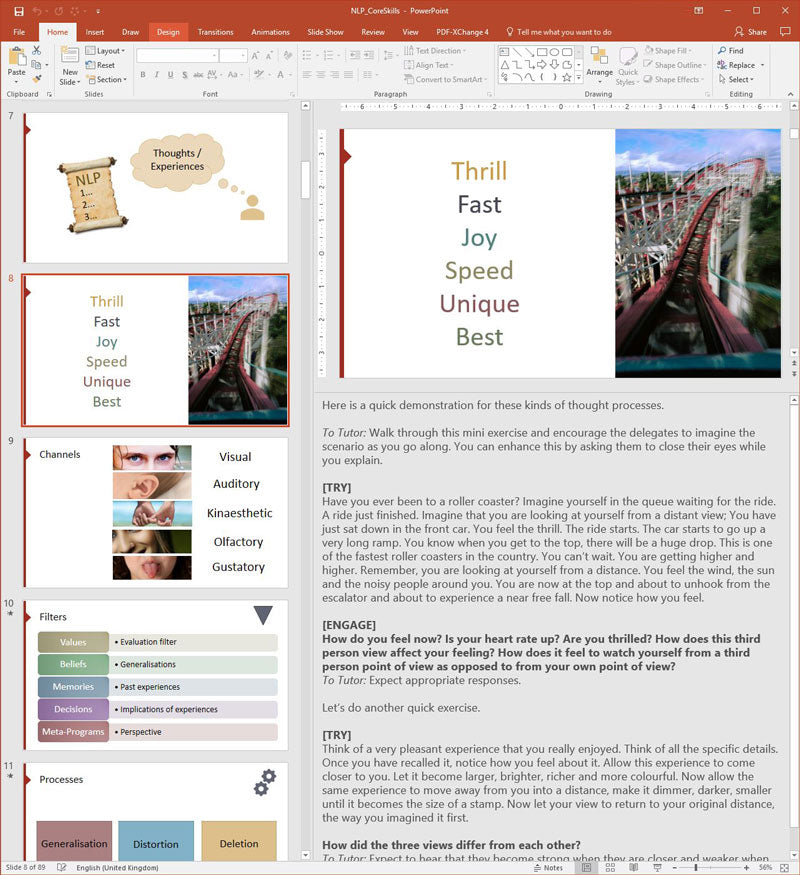
Task: Click the Paste clipboard icon
Action: tap(17, 57)
